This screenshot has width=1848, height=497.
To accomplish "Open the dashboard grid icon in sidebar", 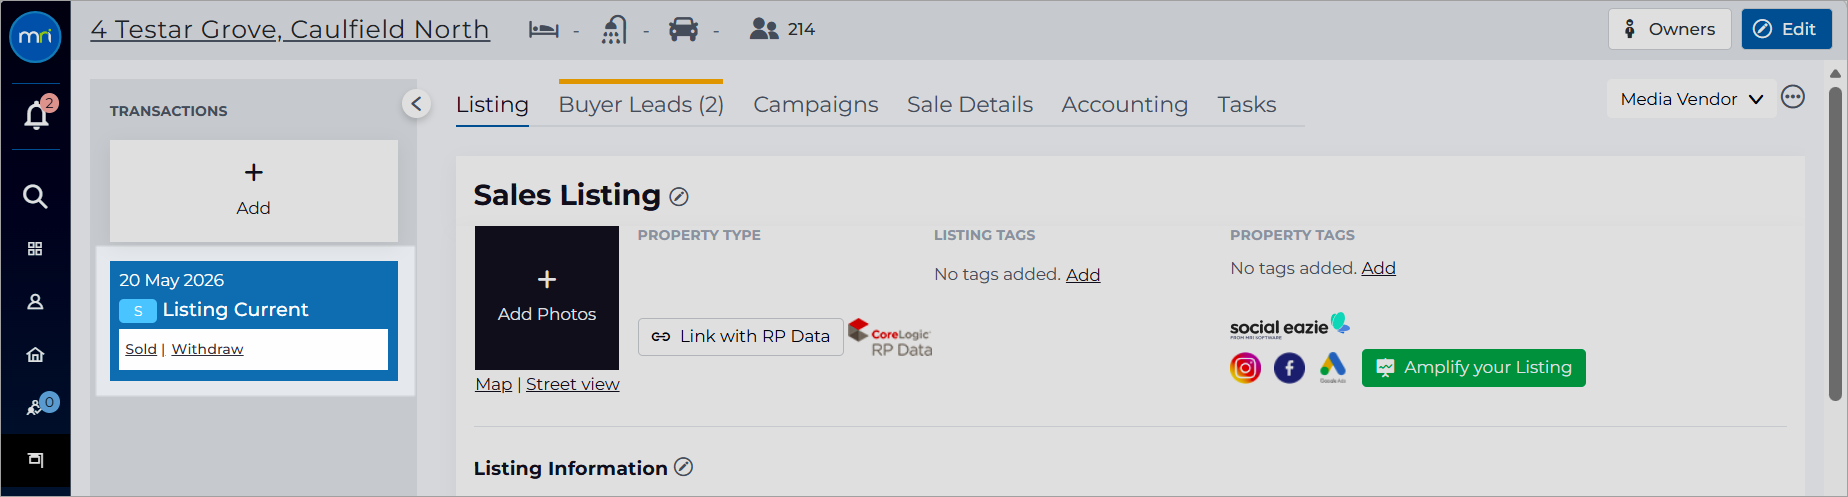I will click(x=35, y=249).
